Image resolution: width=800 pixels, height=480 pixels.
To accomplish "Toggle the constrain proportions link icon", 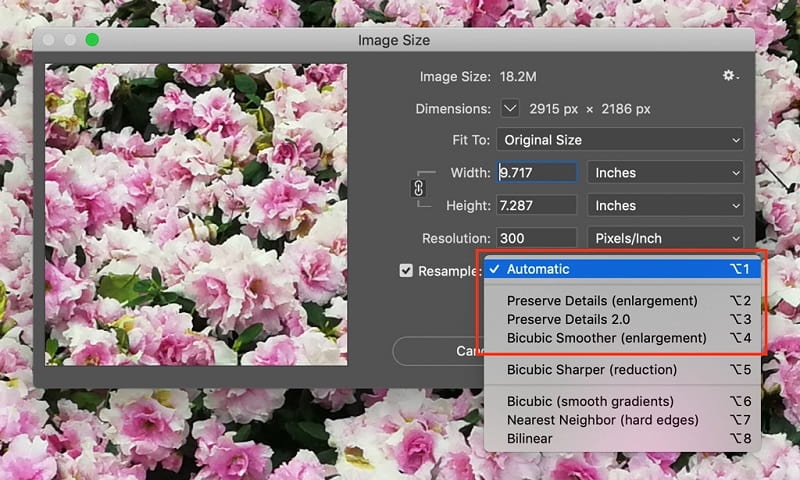I will click(x=419, y=188).
